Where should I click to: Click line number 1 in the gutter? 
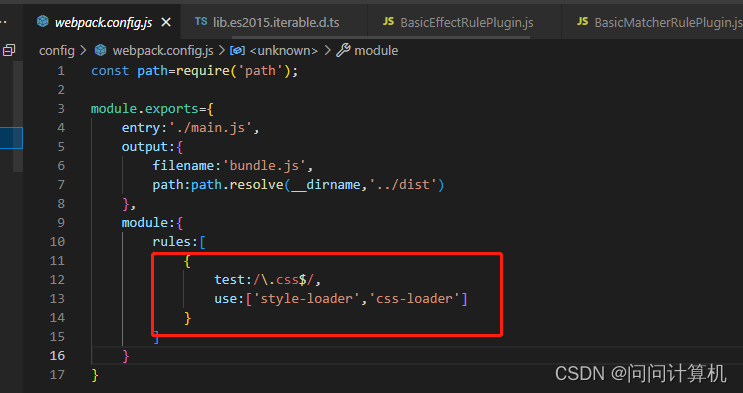[61, 71]
